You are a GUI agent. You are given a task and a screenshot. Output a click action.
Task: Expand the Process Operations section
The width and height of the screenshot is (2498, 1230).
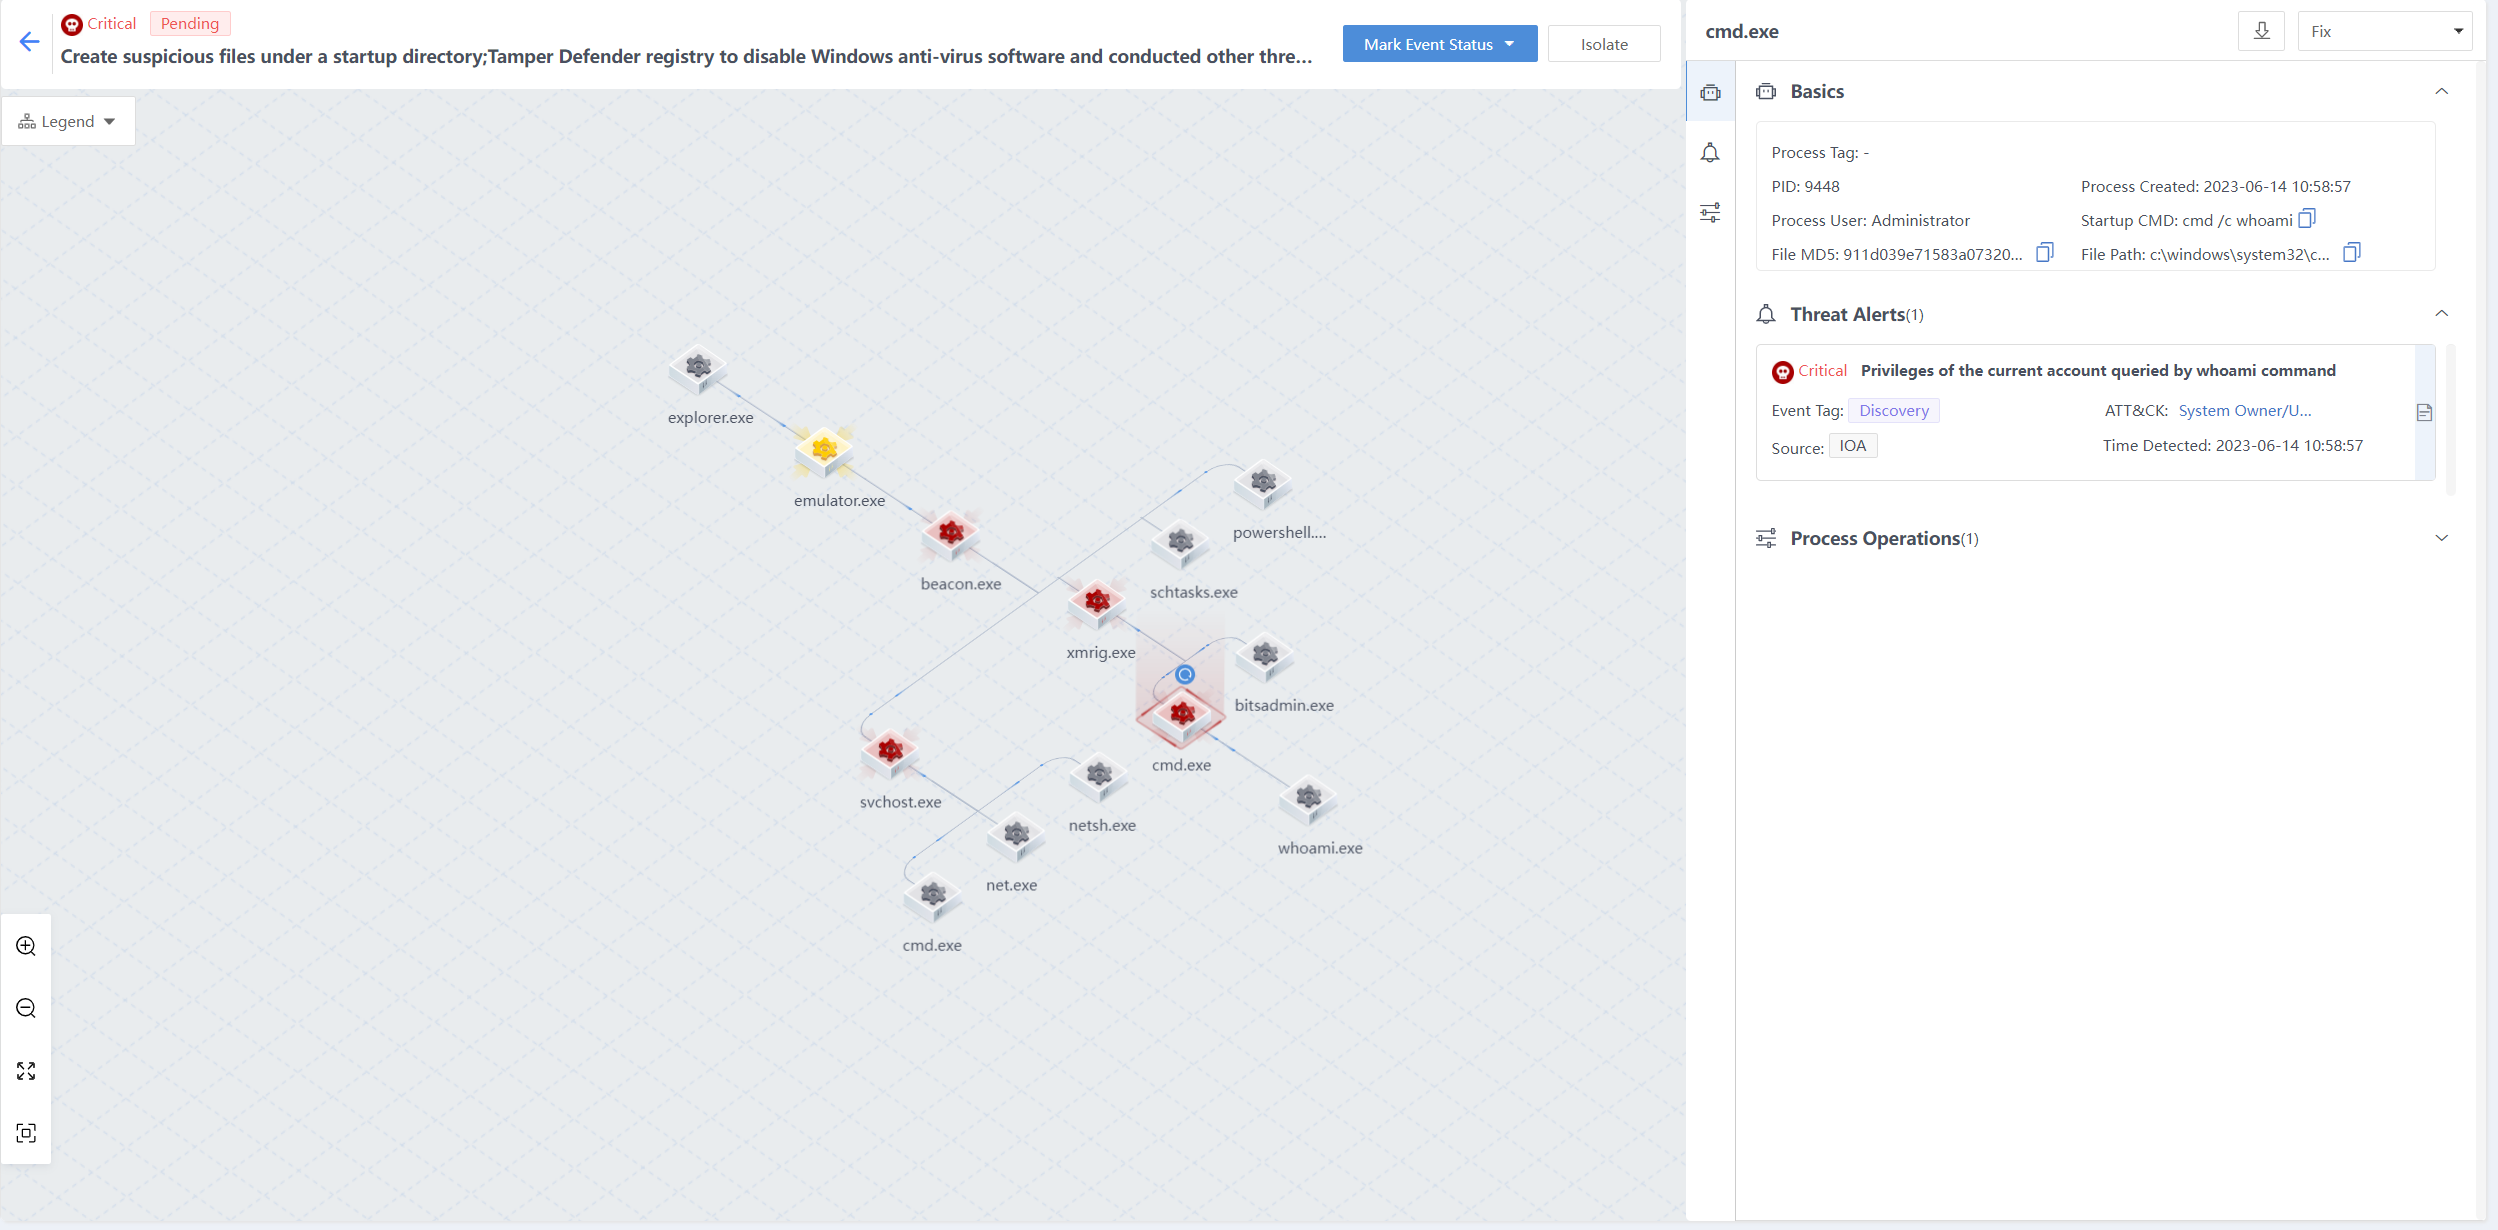click(x=2441, y=538)
